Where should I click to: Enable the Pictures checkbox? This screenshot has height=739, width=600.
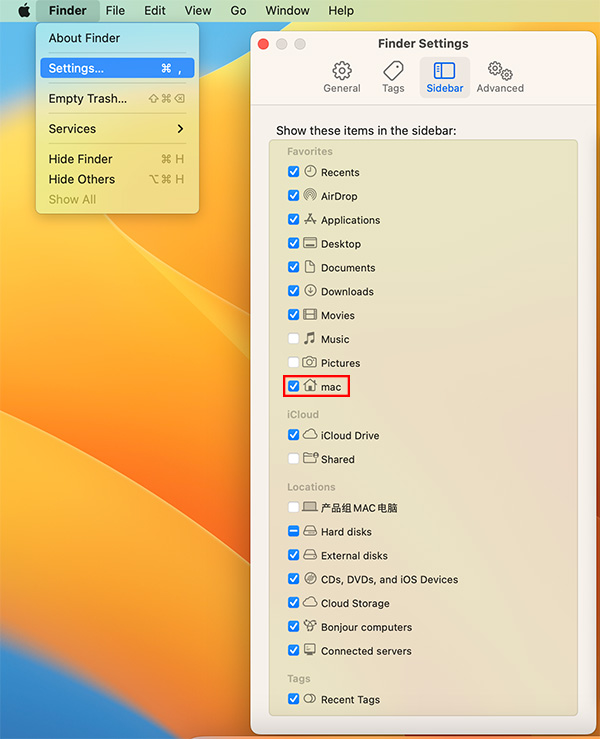(293, 362)
